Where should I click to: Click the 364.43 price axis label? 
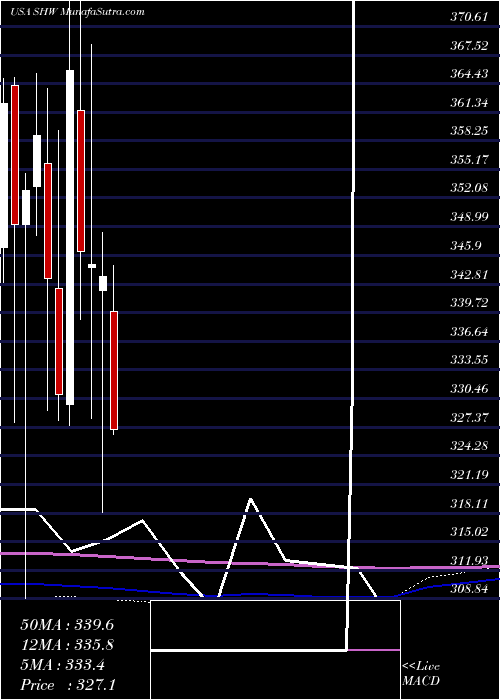[470, 74]
